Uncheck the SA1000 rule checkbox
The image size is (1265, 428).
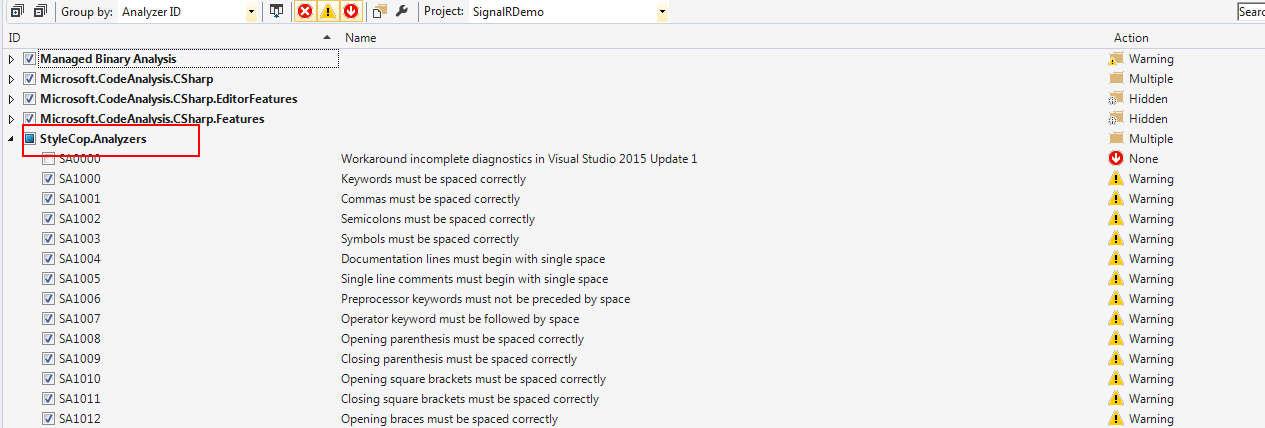pyautogui.click(x=48, y=179)
